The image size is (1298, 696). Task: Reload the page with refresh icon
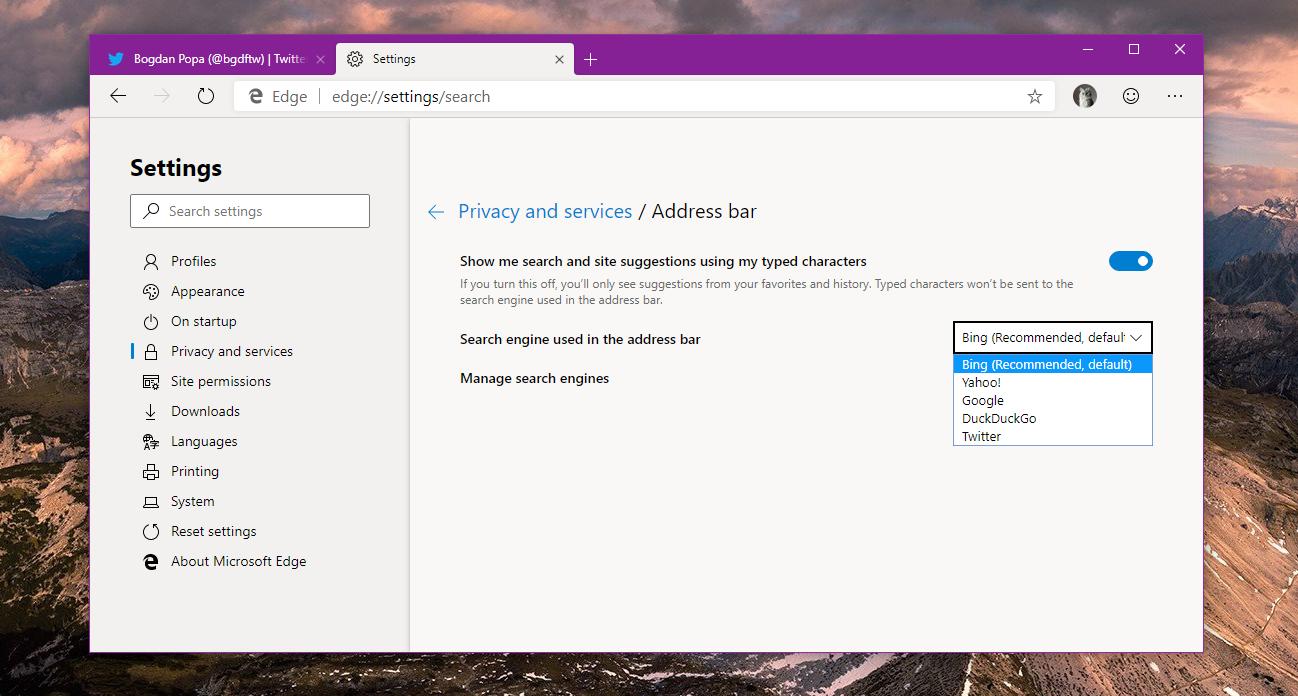click(206, 96)
